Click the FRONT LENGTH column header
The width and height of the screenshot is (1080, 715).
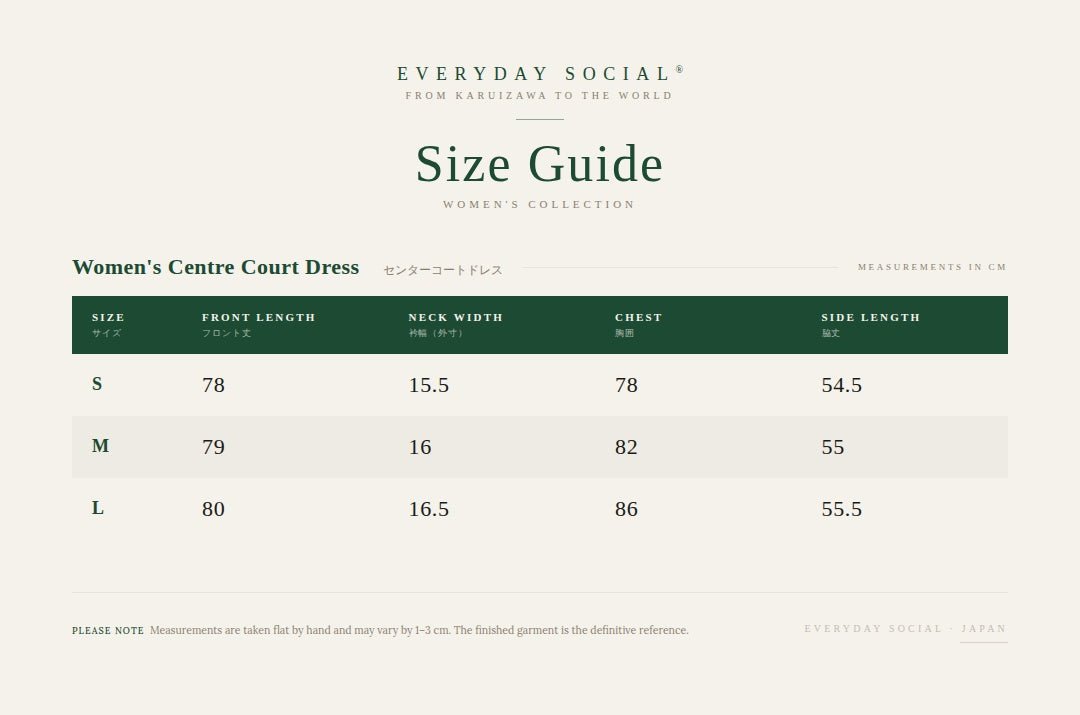coord(258,318)
